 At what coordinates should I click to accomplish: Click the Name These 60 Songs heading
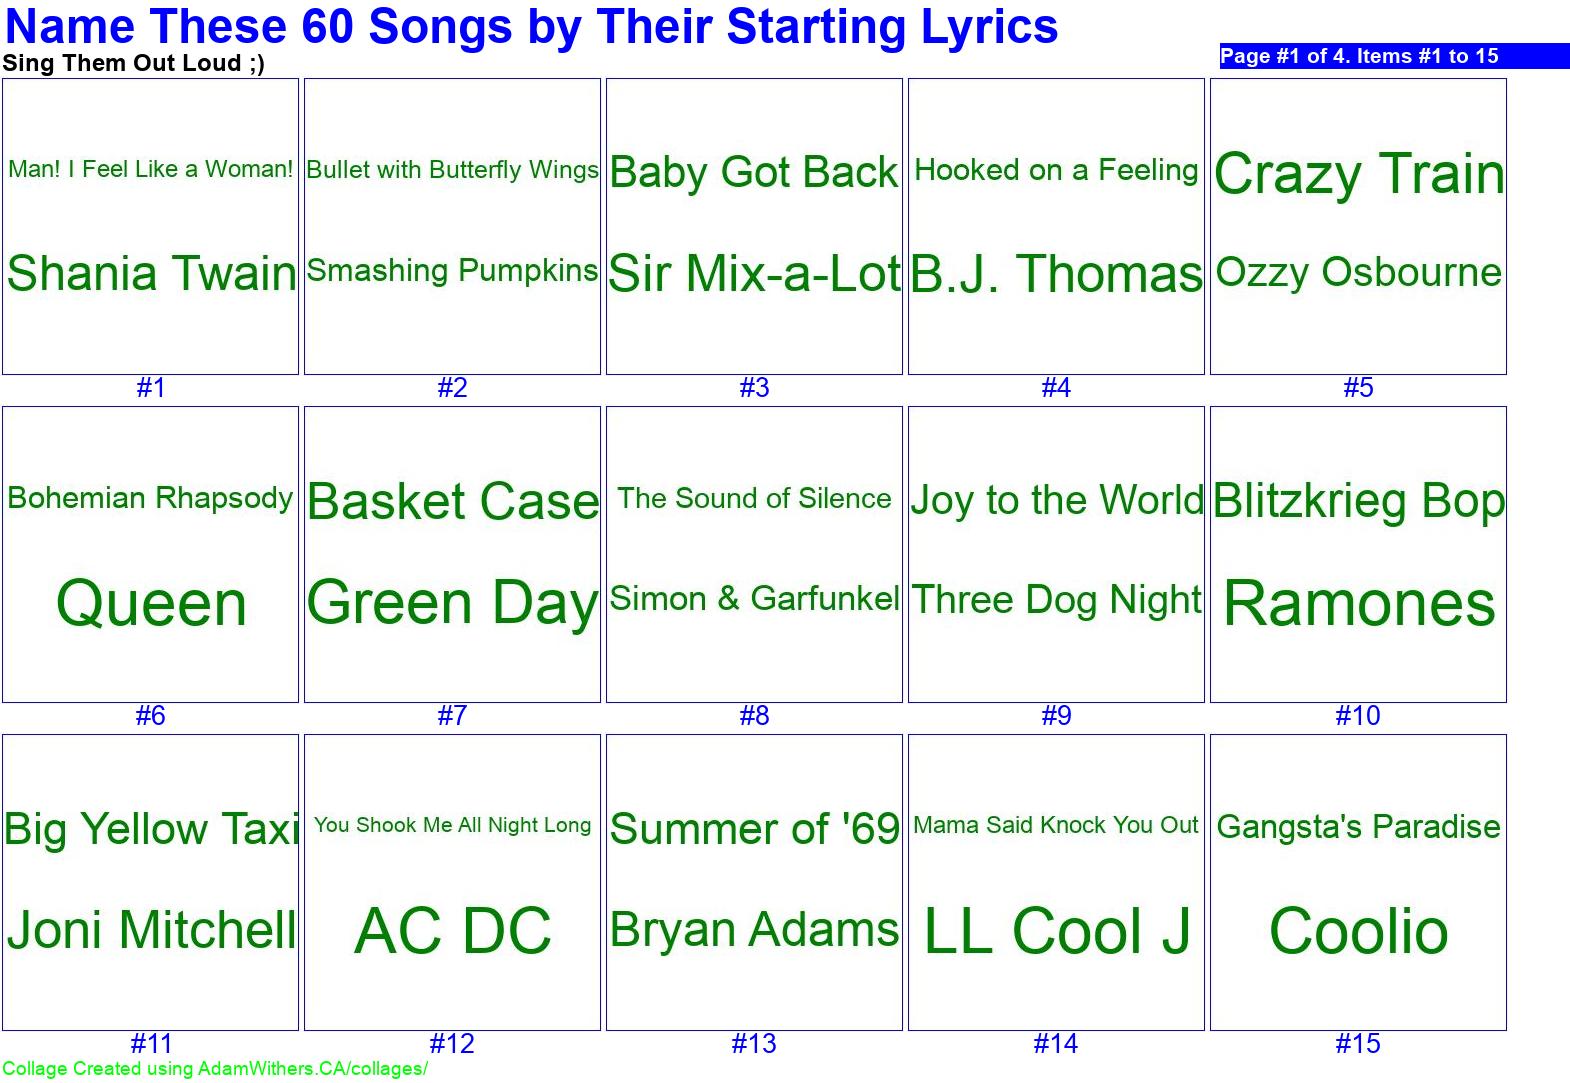tap(531, 27)
